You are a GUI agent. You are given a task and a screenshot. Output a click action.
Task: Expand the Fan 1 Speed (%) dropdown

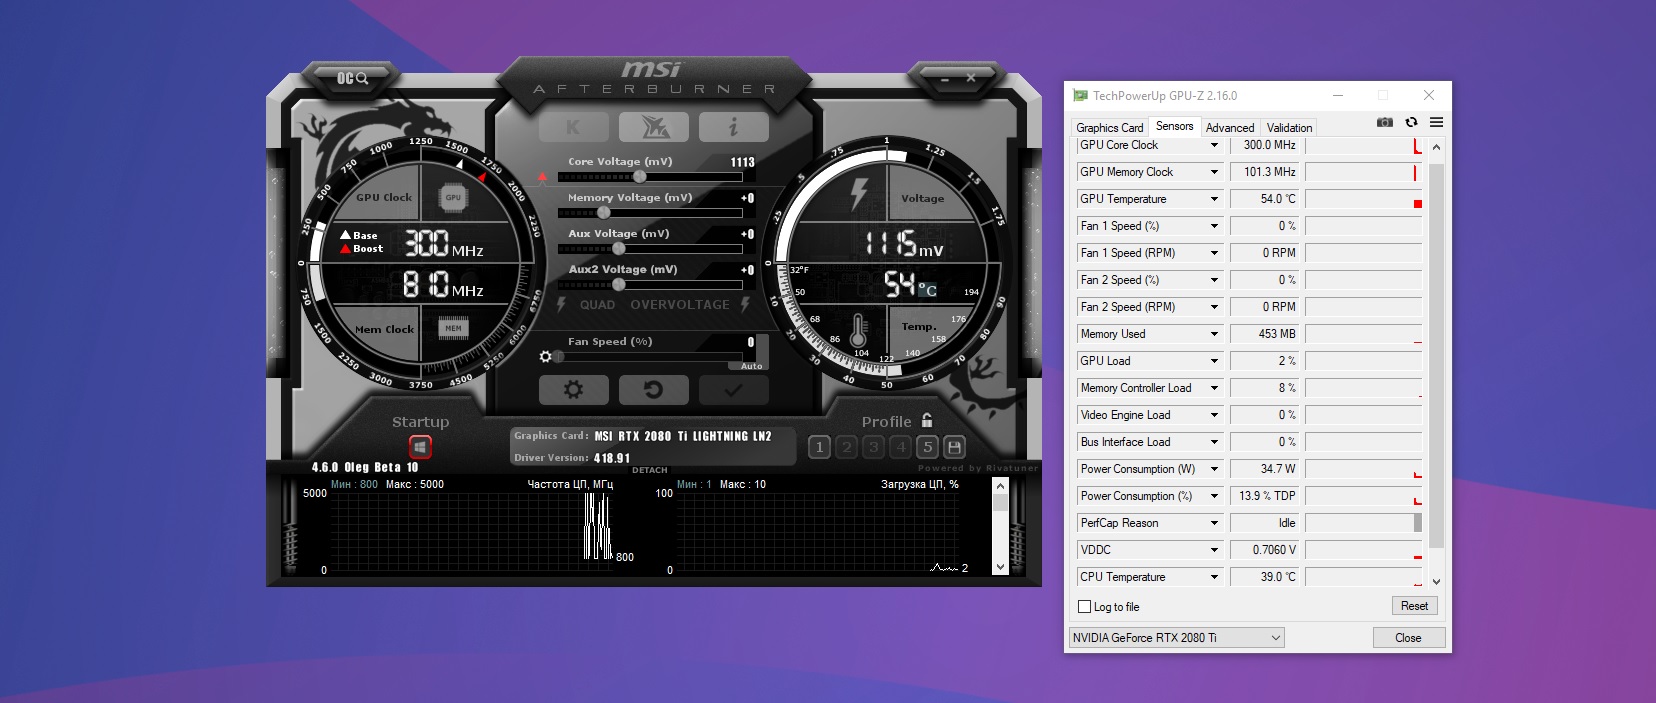(1214, 226)
